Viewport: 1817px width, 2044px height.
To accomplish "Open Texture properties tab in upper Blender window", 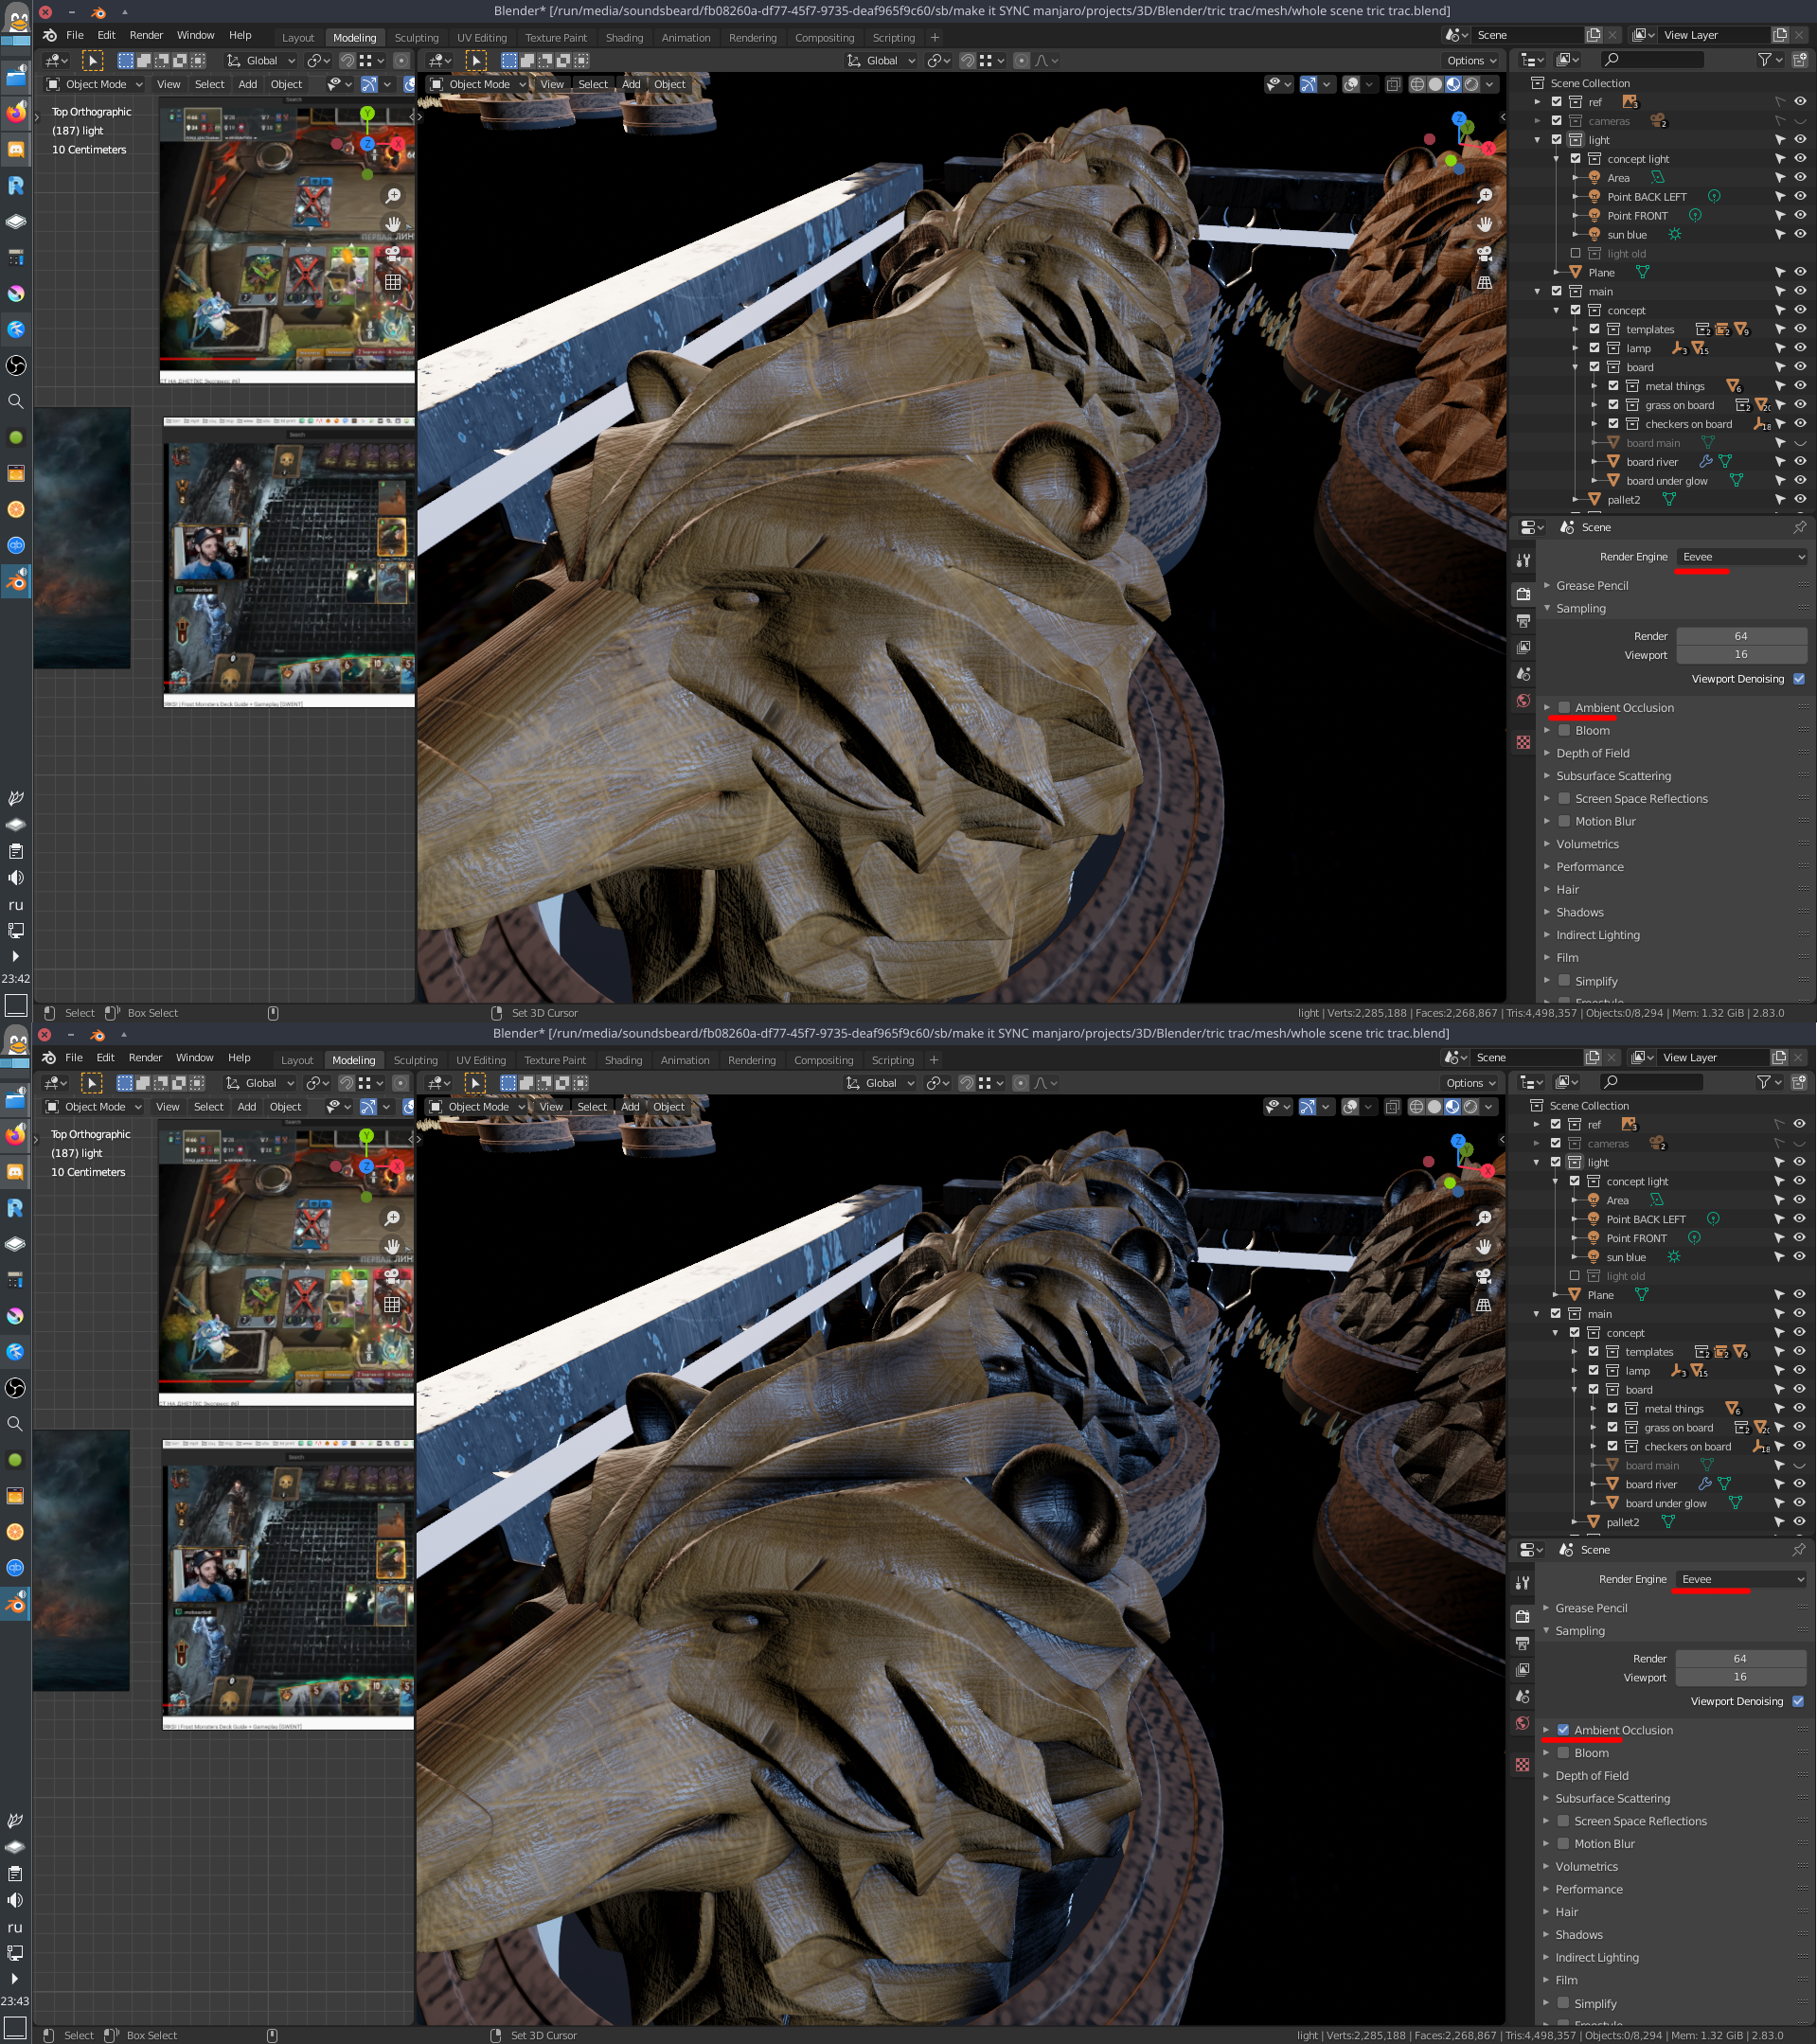I will (x=1523, y=742).
